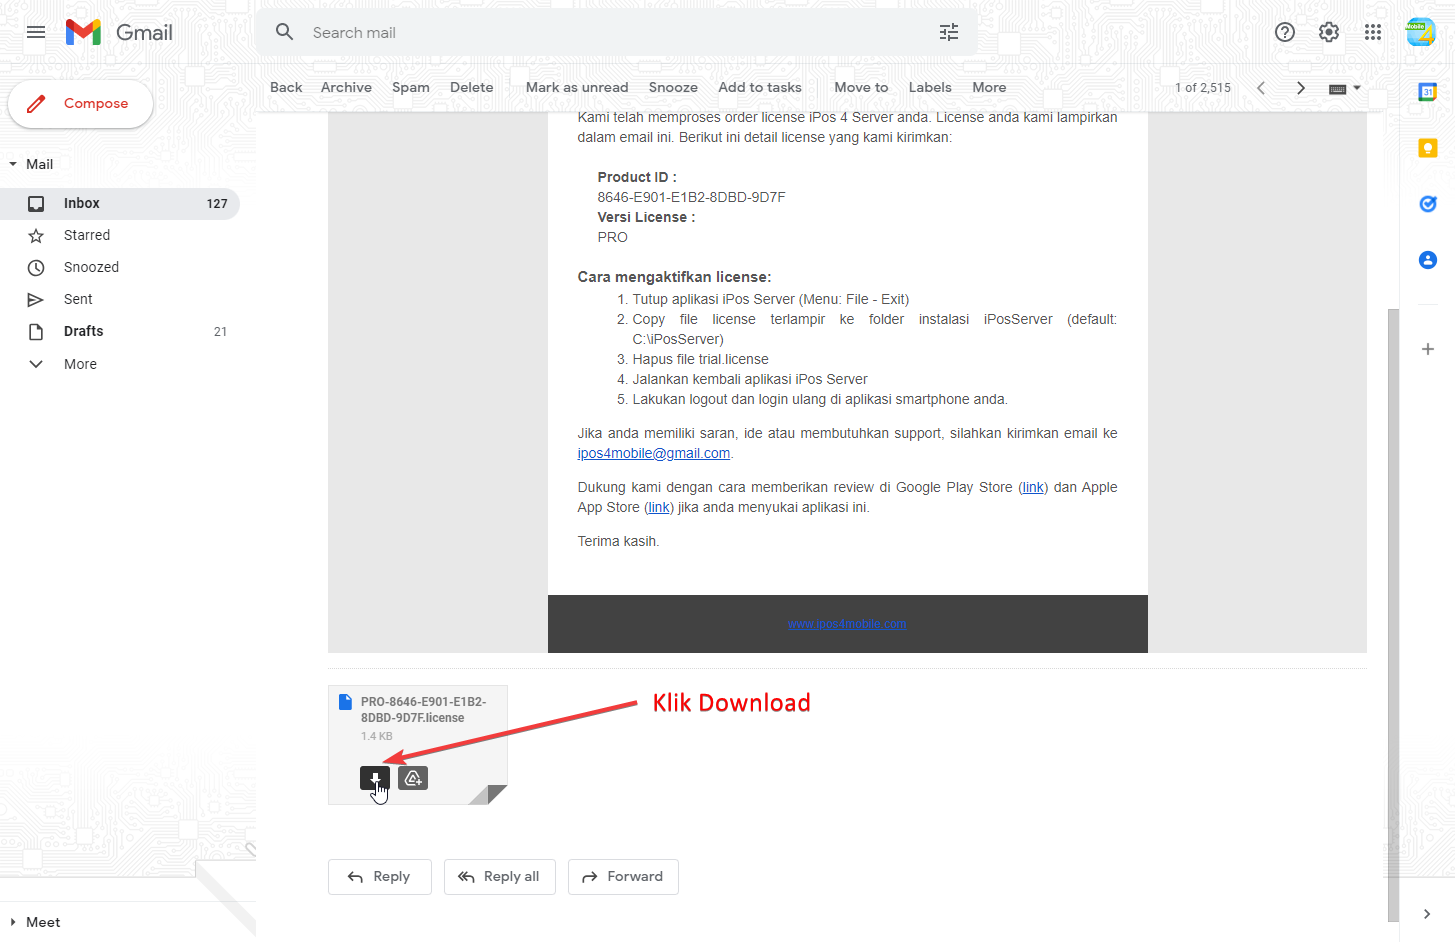Go to the older message arrow
The width and height of the screenshot is (1455, 942).
(x=1301, y=88)
